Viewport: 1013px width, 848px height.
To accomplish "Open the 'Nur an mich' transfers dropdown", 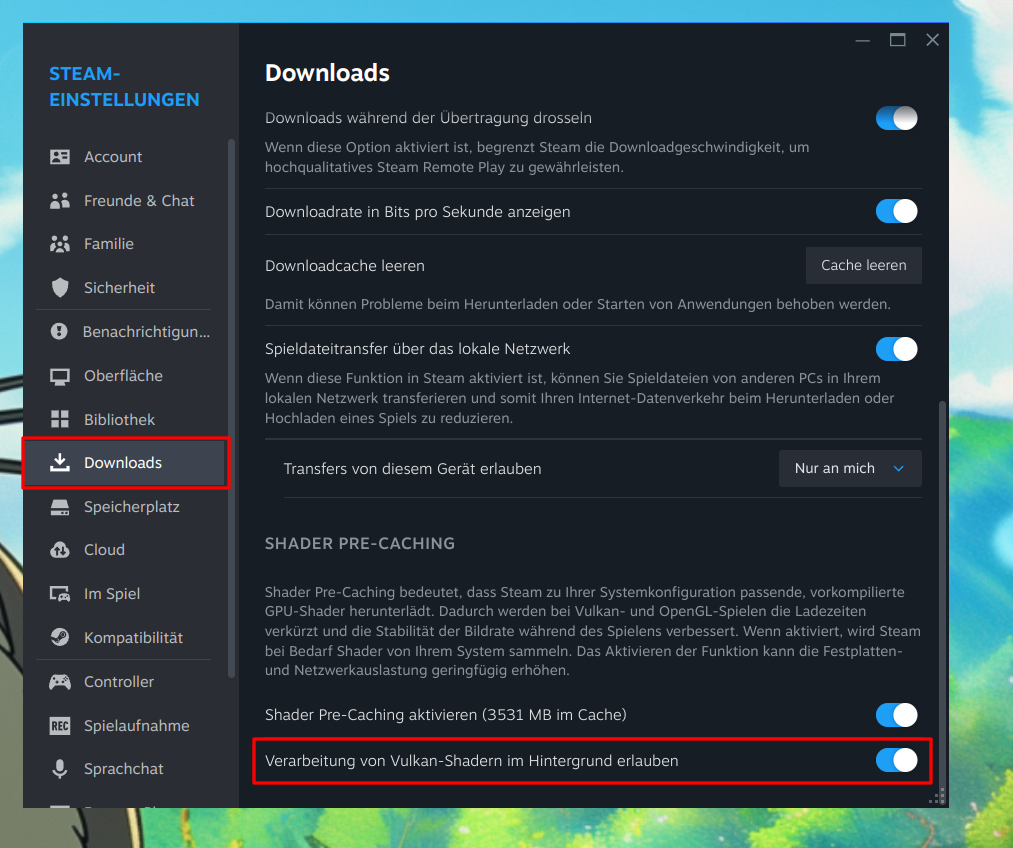I will tap(850, 468).
